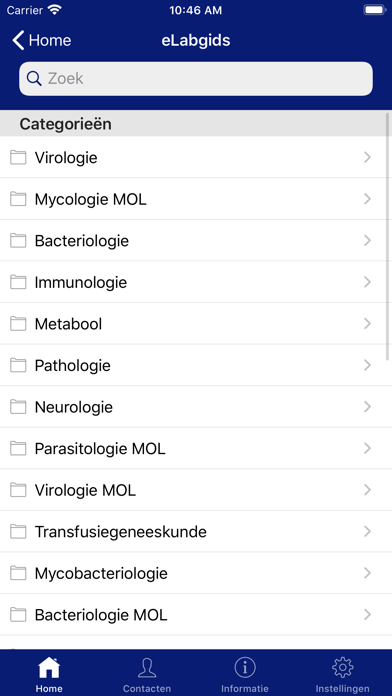Expand the Bacteriologie chevron arrow
The width and height of the screenshot is (392, 696).
pyautogui.click(x=367, y=241)
